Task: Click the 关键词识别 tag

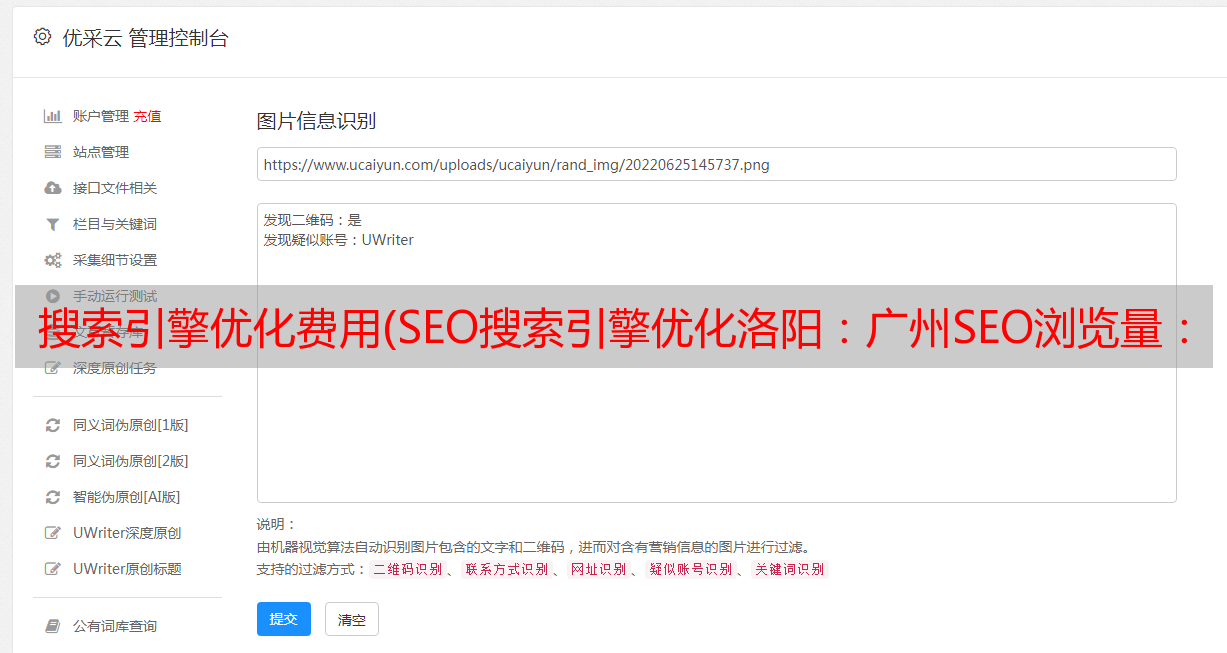Action: pyautogui.click(x=790, y=569)
